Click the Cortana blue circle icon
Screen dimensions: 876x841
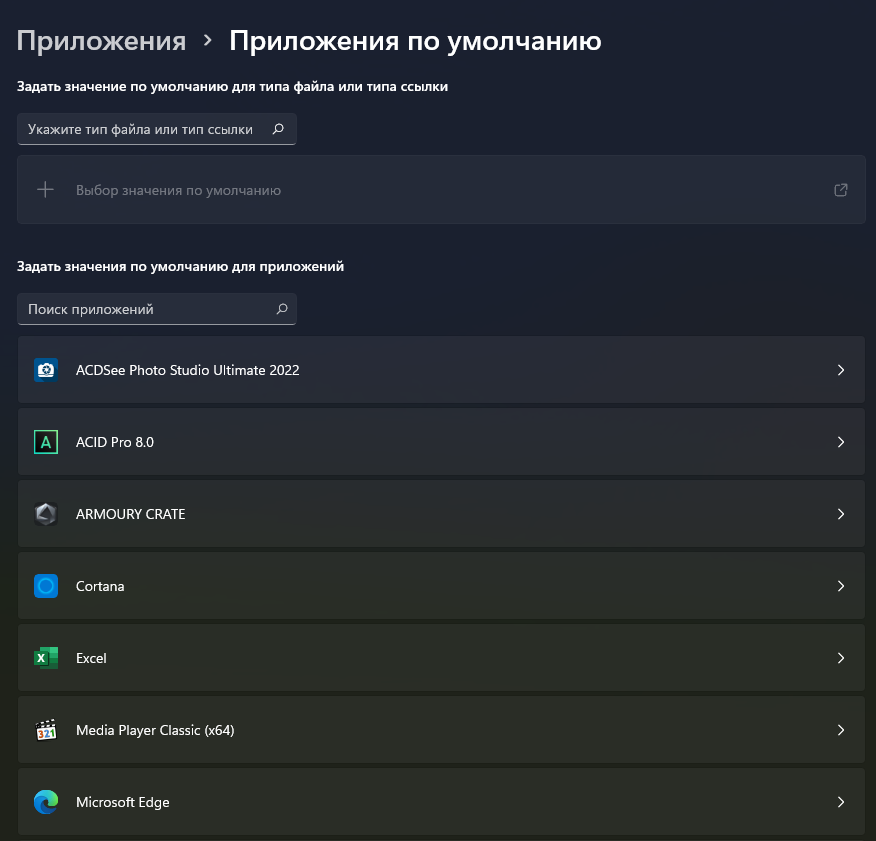pyautogui.click(x=46, y=586)
